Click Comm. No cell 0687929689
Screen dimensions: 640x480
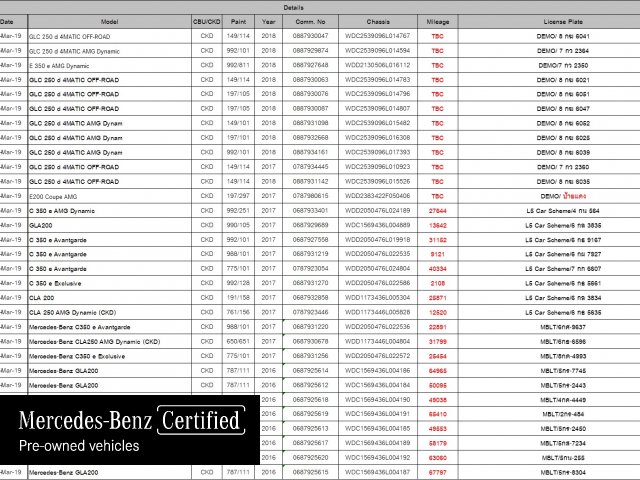click(x=310, y=225)
